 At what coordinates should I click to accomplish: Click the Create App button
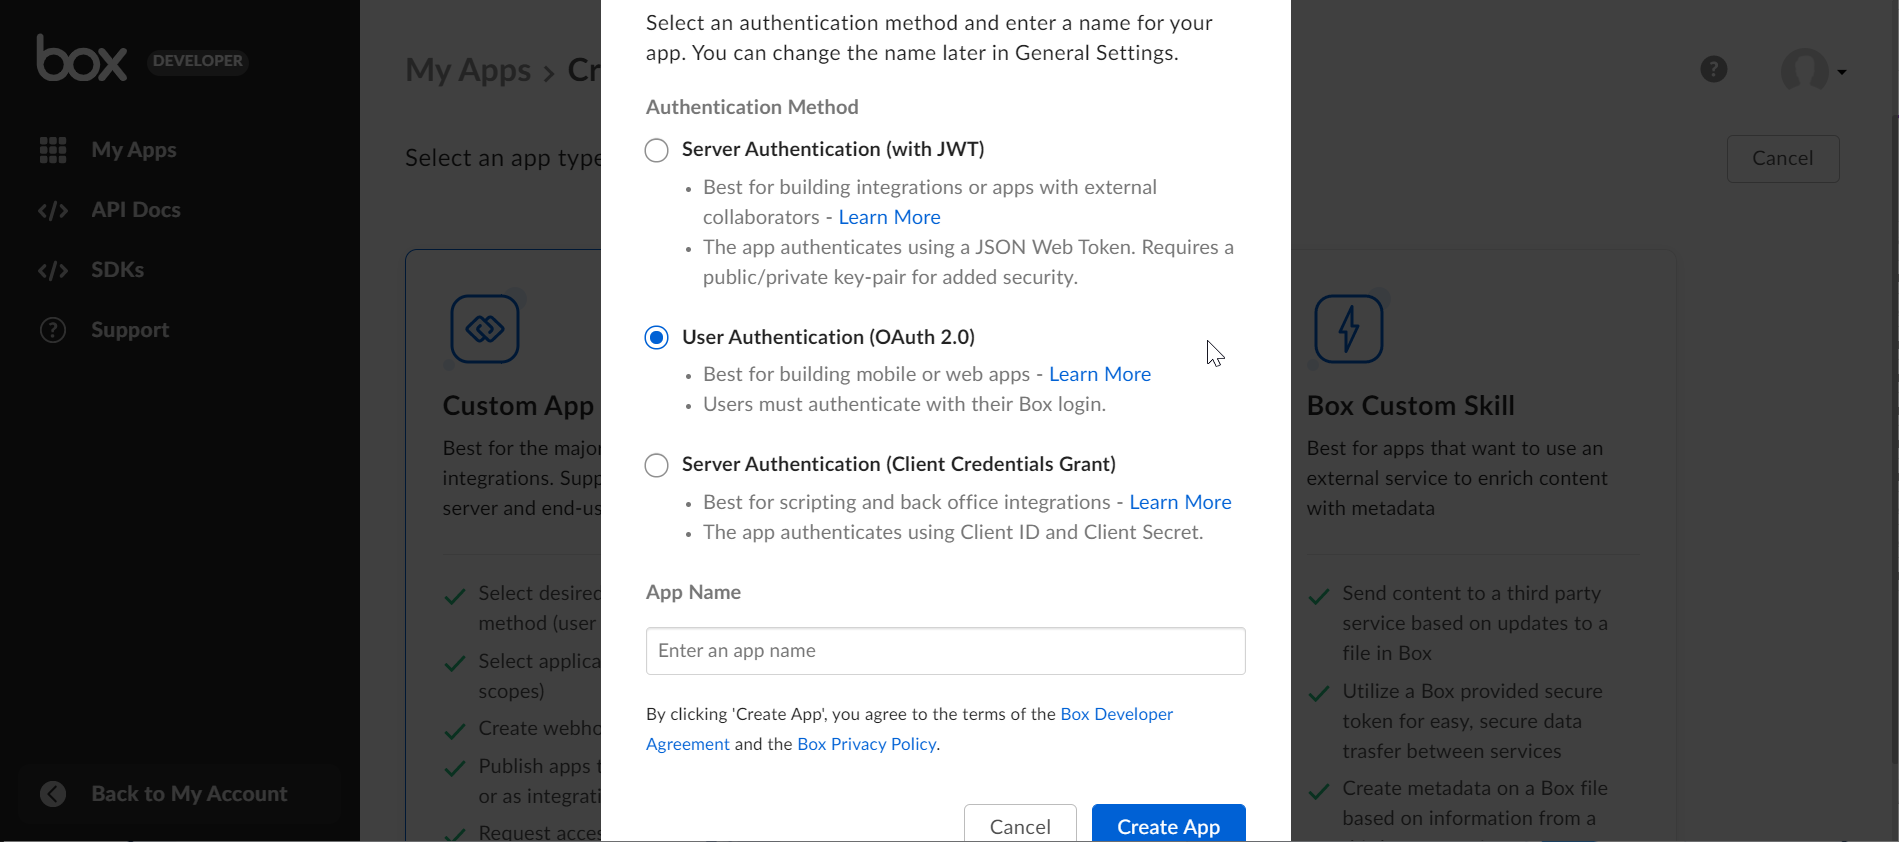click(1168, 826)
